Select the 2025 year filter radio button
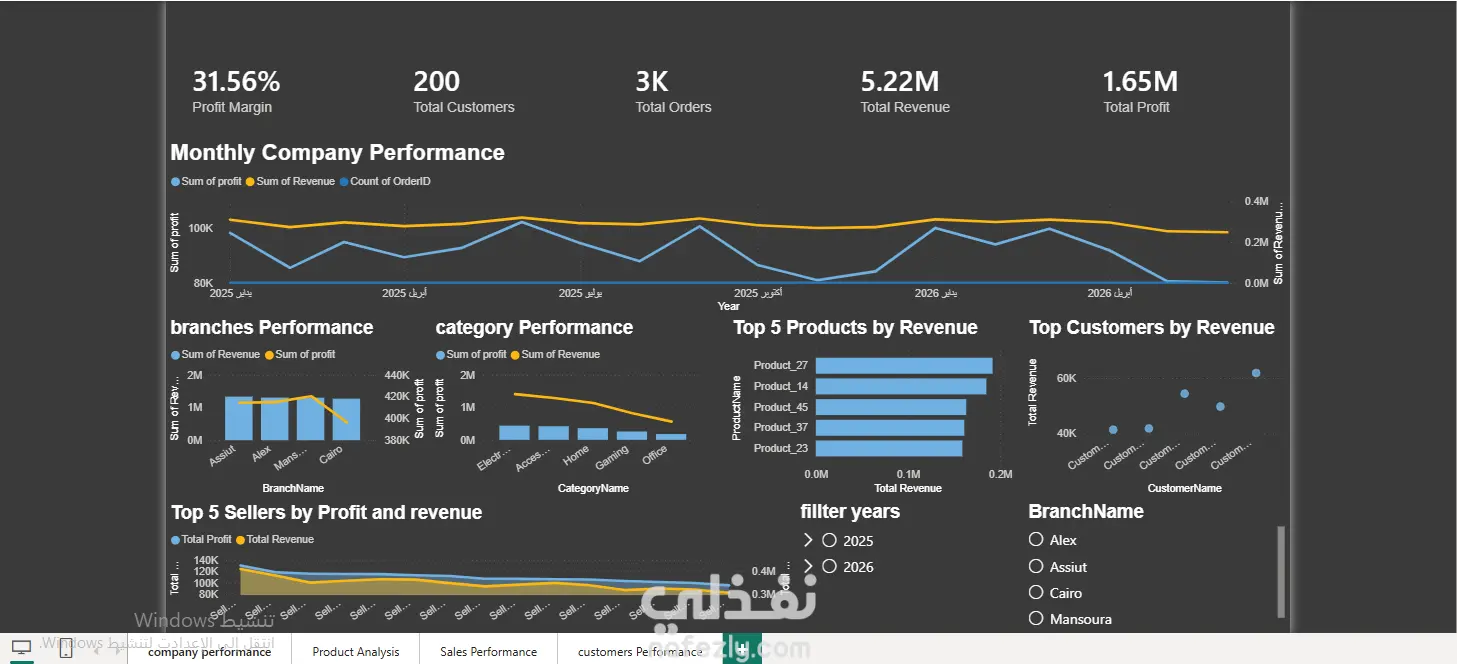 click(x=829, y=540)
